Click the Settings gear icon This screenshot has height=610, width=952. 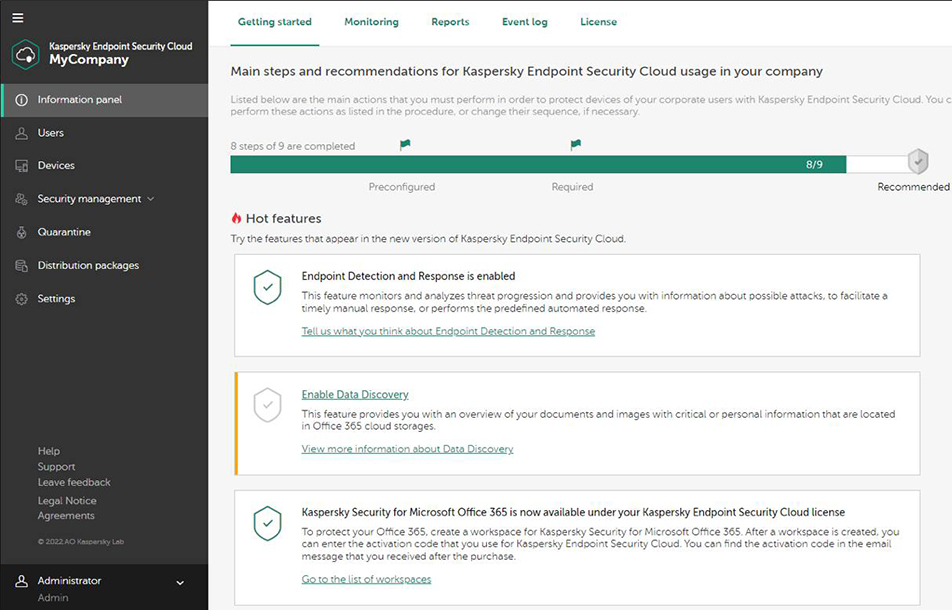21,299
